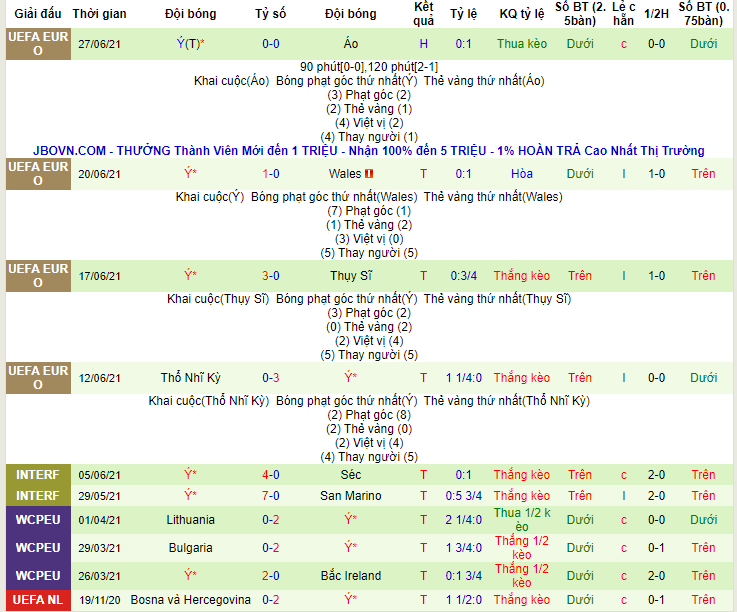
Task: Click the "Thời gian" column header
Action: [100, 15]
